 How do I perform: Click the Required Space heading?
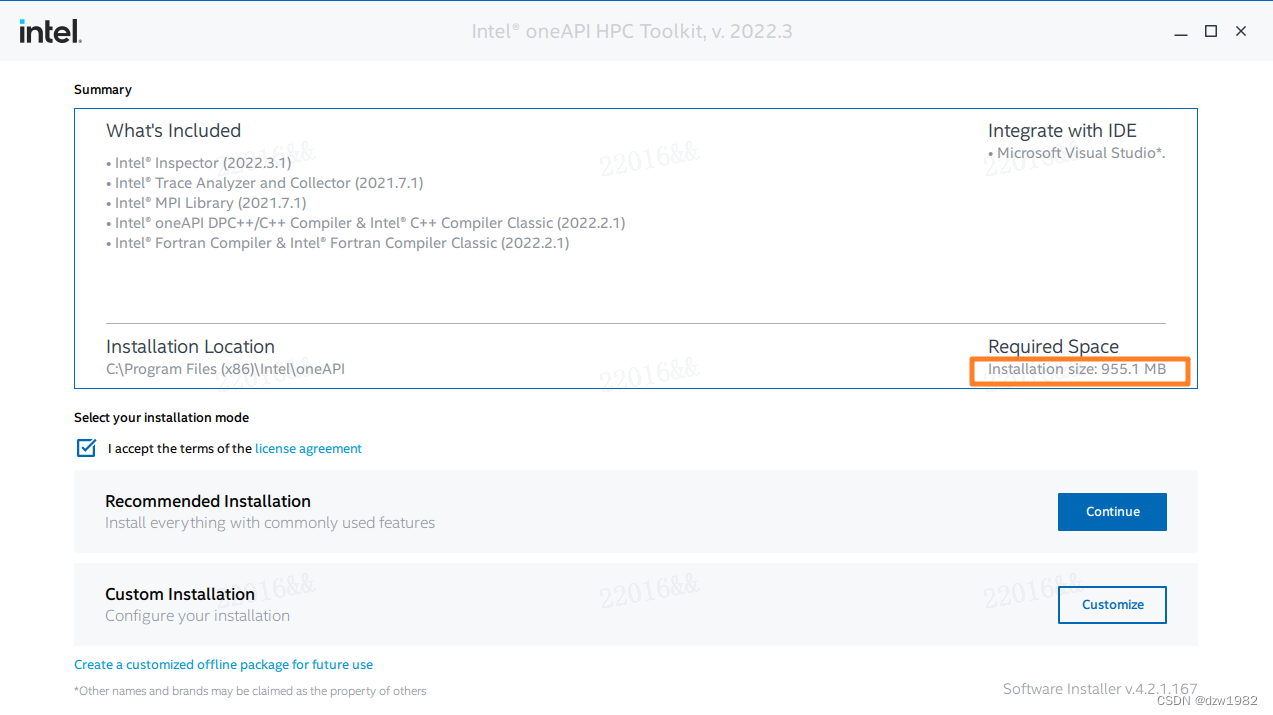pyautogui.click(x=1053, y=347)
